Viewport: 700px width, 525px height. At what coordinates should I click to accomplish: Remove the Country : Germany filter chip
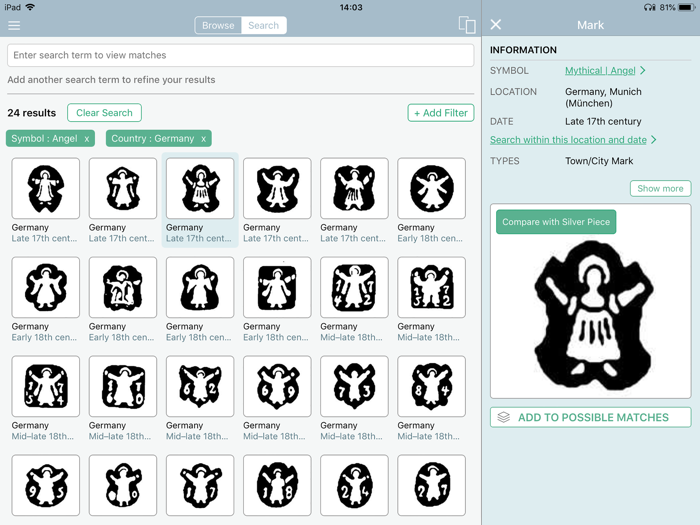[x=203, y=139]
